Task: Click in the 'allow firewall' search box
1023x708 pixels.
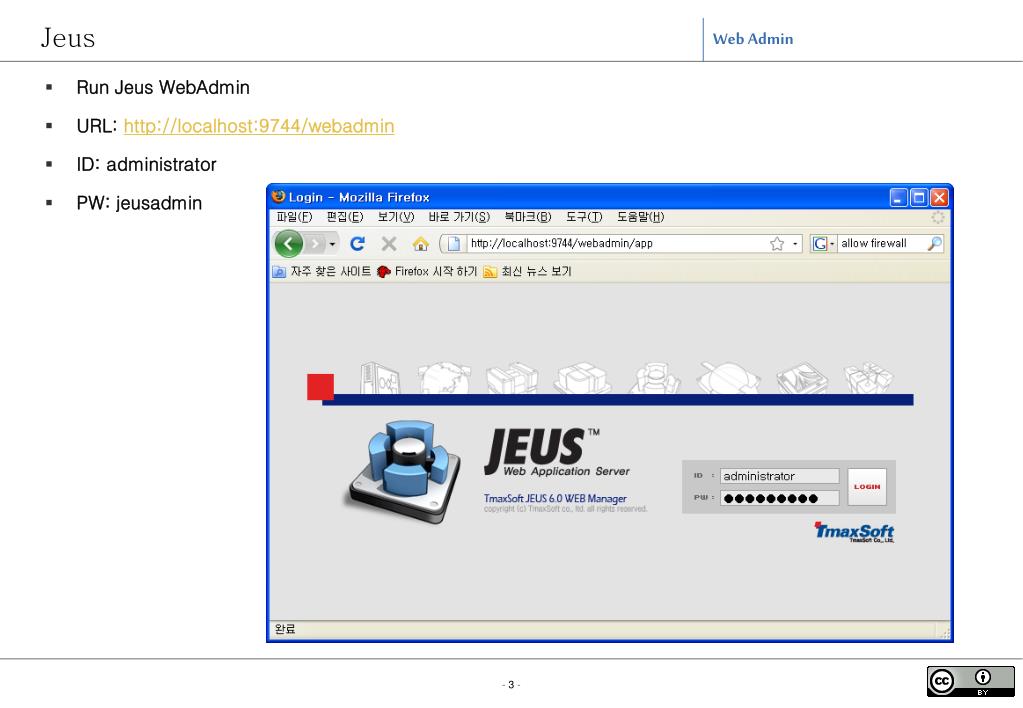Action: [881, 244]
